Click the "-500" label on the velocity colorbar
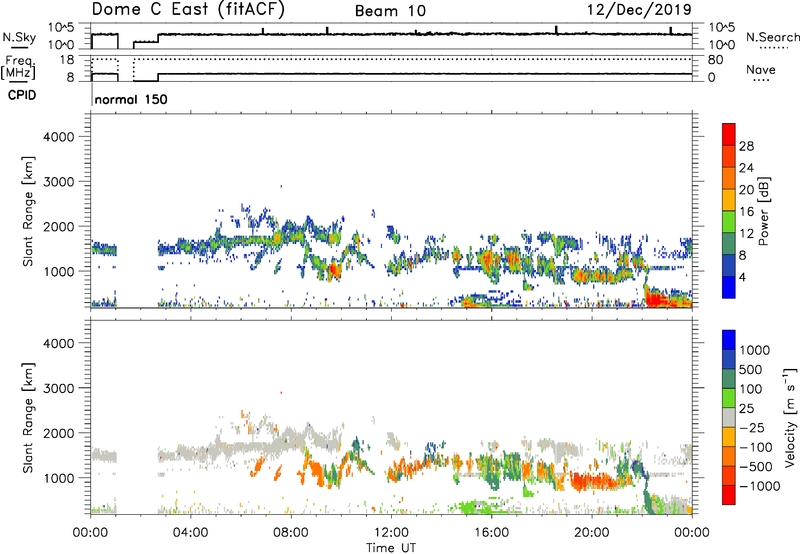This screenshot has width=800, height=554. point(756,467)
